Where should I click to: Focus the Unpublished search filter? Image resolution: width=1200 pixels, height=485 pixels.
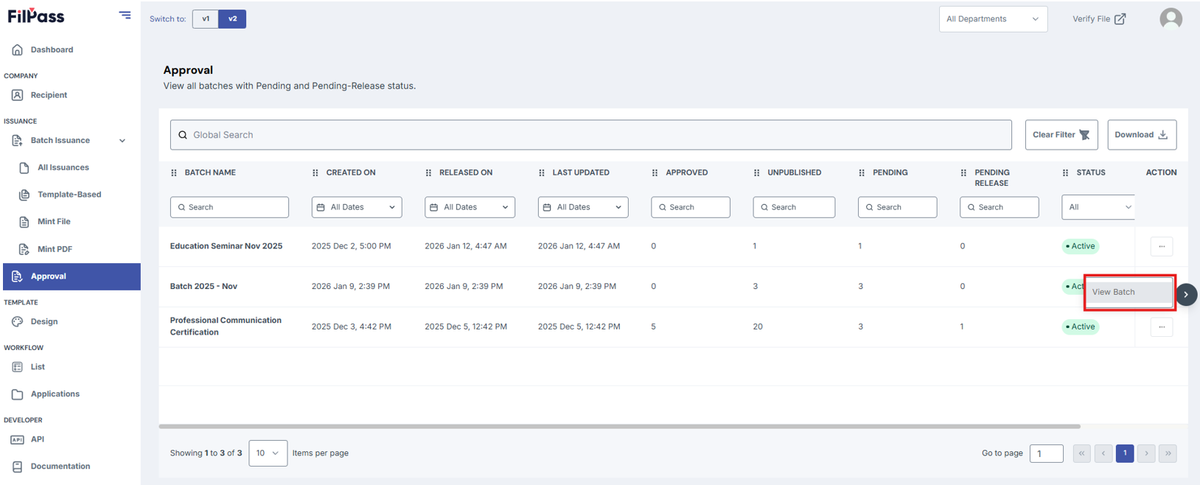pyautogui.click(x=794, y=207)
